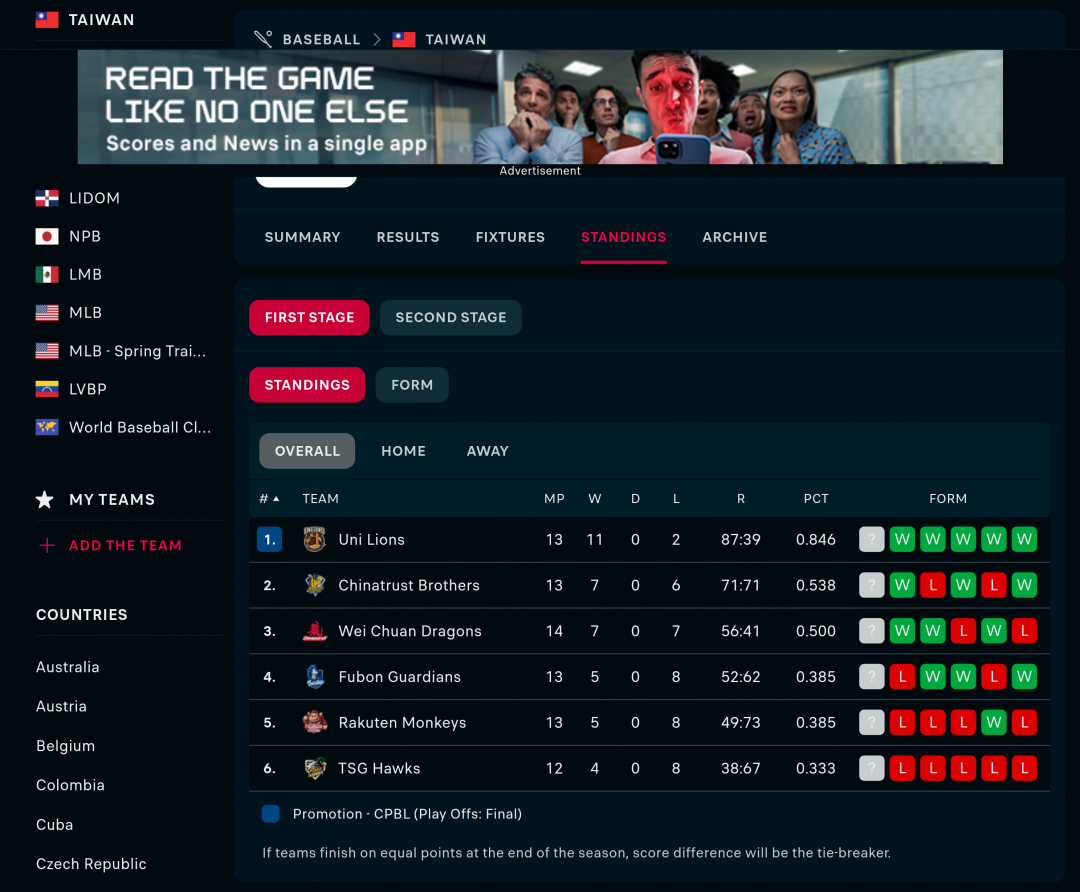Open the Baseball breadcrumb link
Screen dimensions: 1080x892
click(x=320, y=40)
